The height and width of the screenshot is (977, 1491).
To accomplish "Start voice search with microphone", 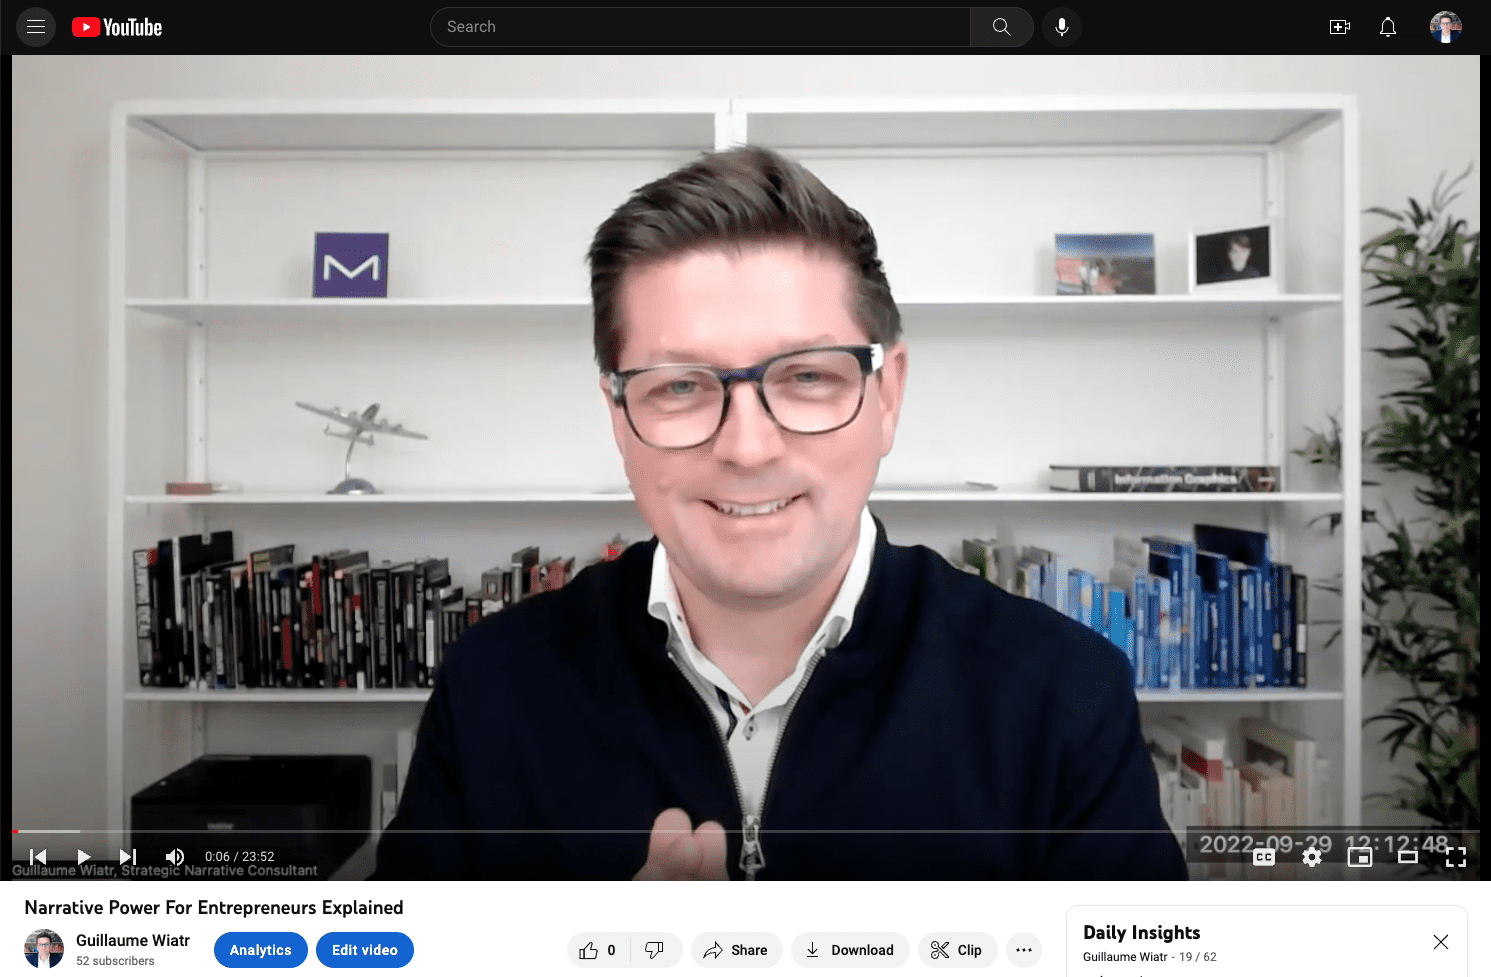I will [x=1062, y=27].
